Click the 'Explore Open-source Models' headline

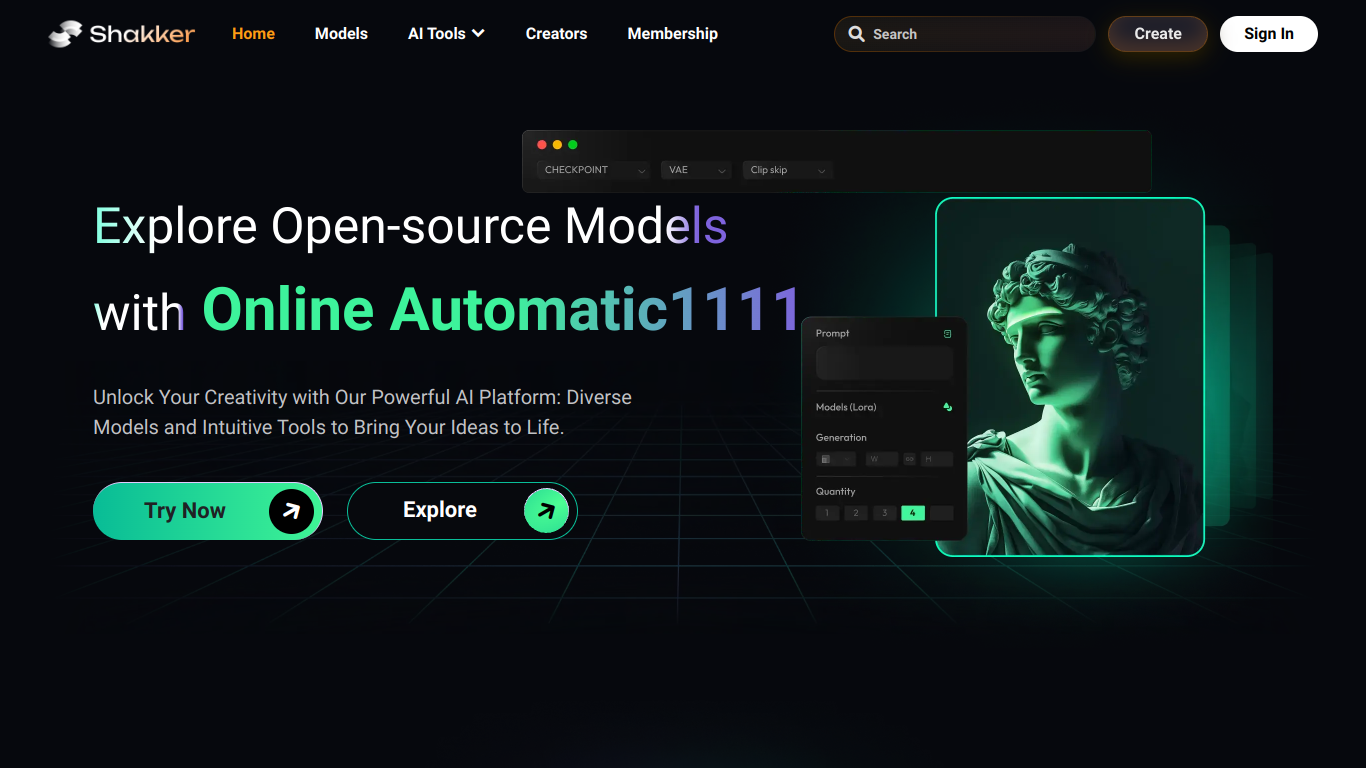[x=411, y=226]
